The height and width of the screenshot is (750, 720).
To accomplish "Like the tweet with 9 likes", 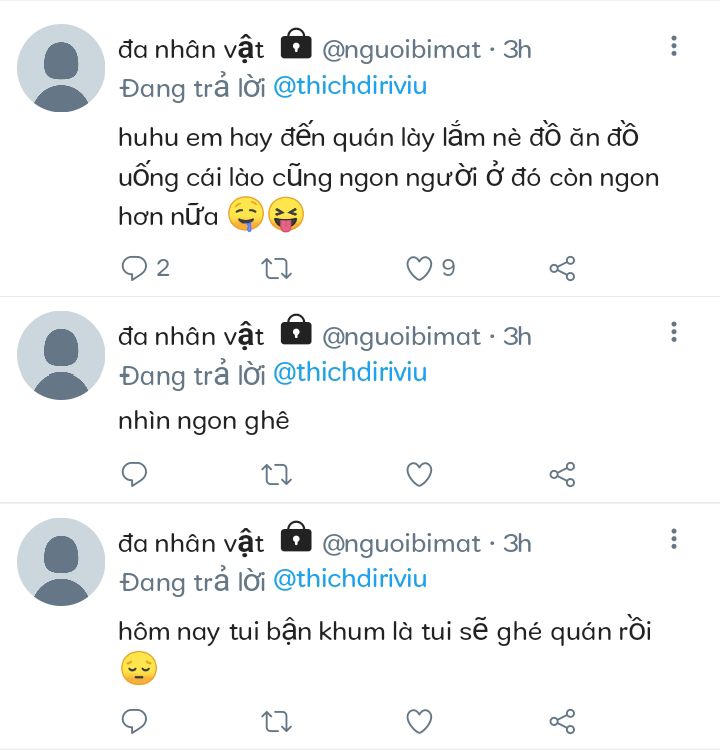I will [419, 268].
